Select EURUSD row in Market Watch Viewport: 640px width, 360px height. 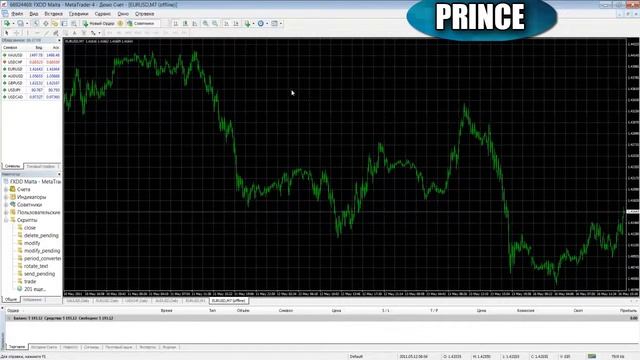pos(31,69)
